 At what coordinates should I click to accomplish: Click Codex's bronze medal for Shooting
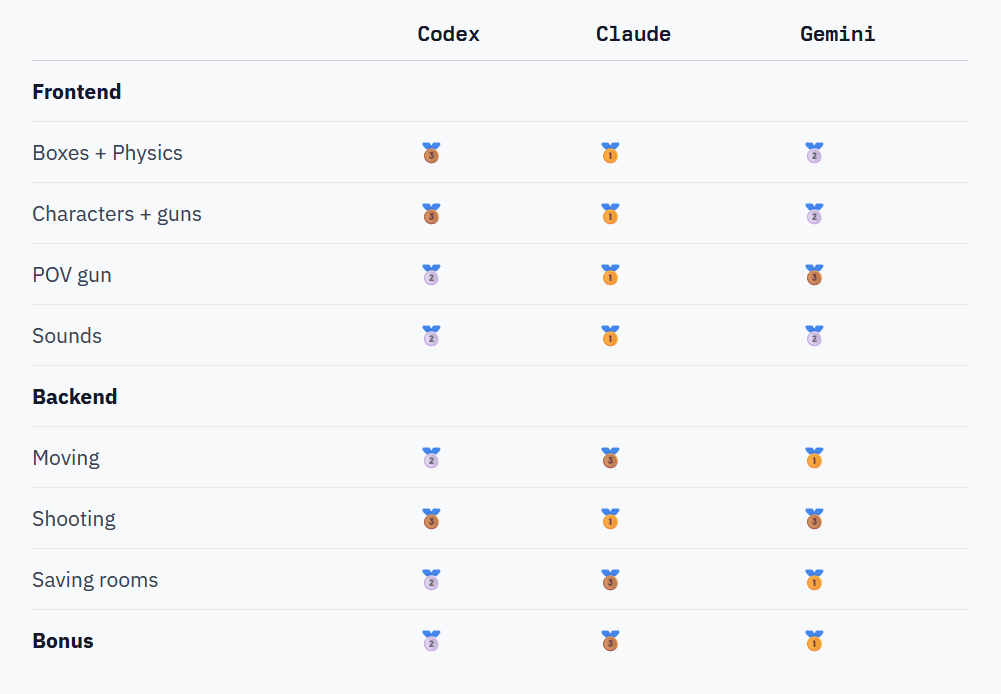(x=431, y=519)
